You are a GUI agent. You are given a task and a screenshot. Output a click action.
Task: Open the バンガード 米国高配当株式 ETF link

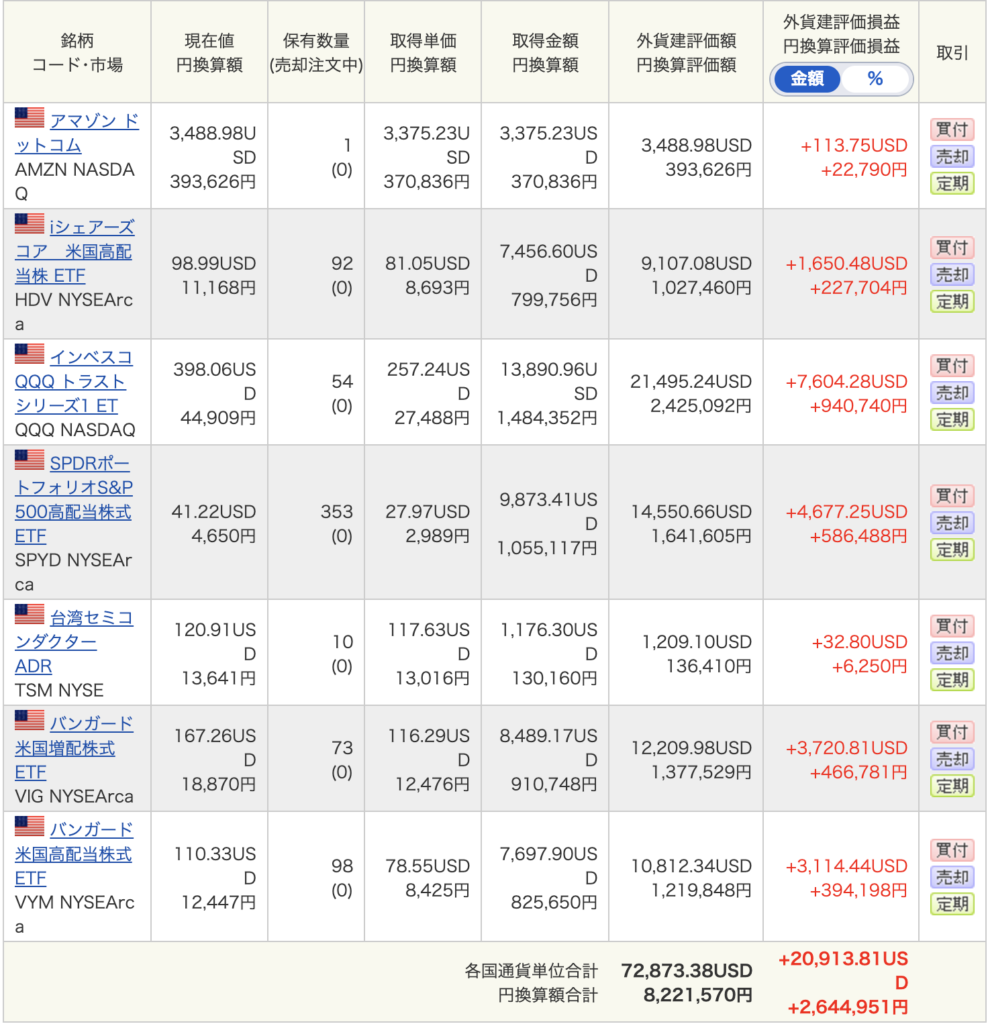coord(74,854)
